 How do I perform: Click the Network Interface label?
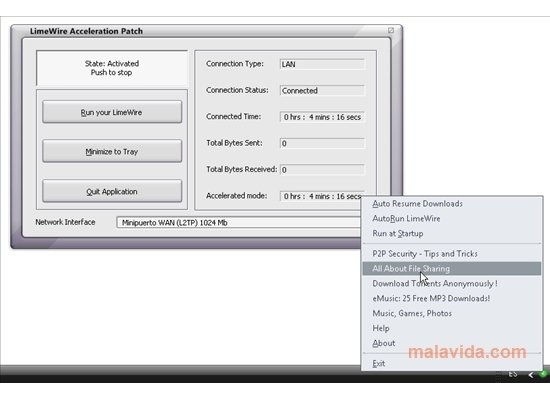[x=65, y=222]
